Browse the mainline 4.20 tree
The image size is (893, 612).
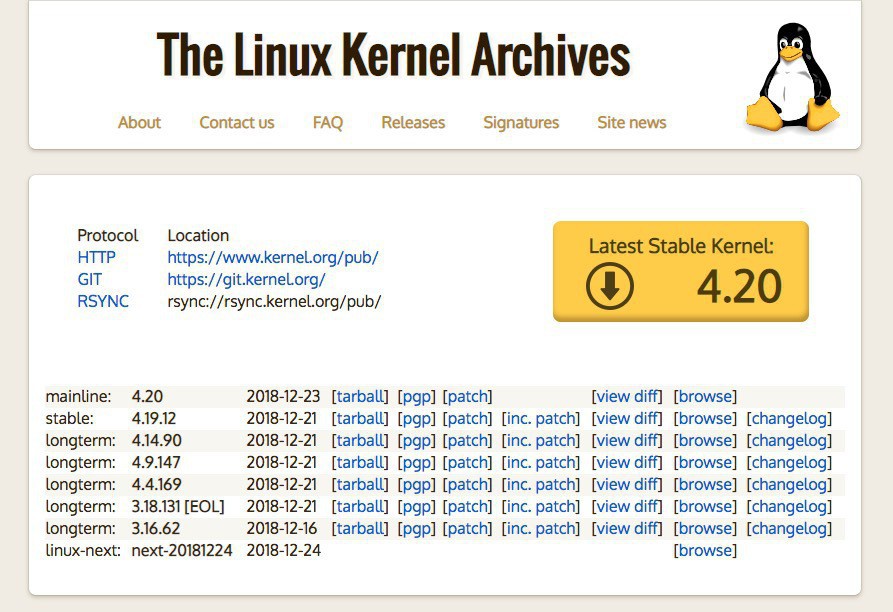point(705,396)
